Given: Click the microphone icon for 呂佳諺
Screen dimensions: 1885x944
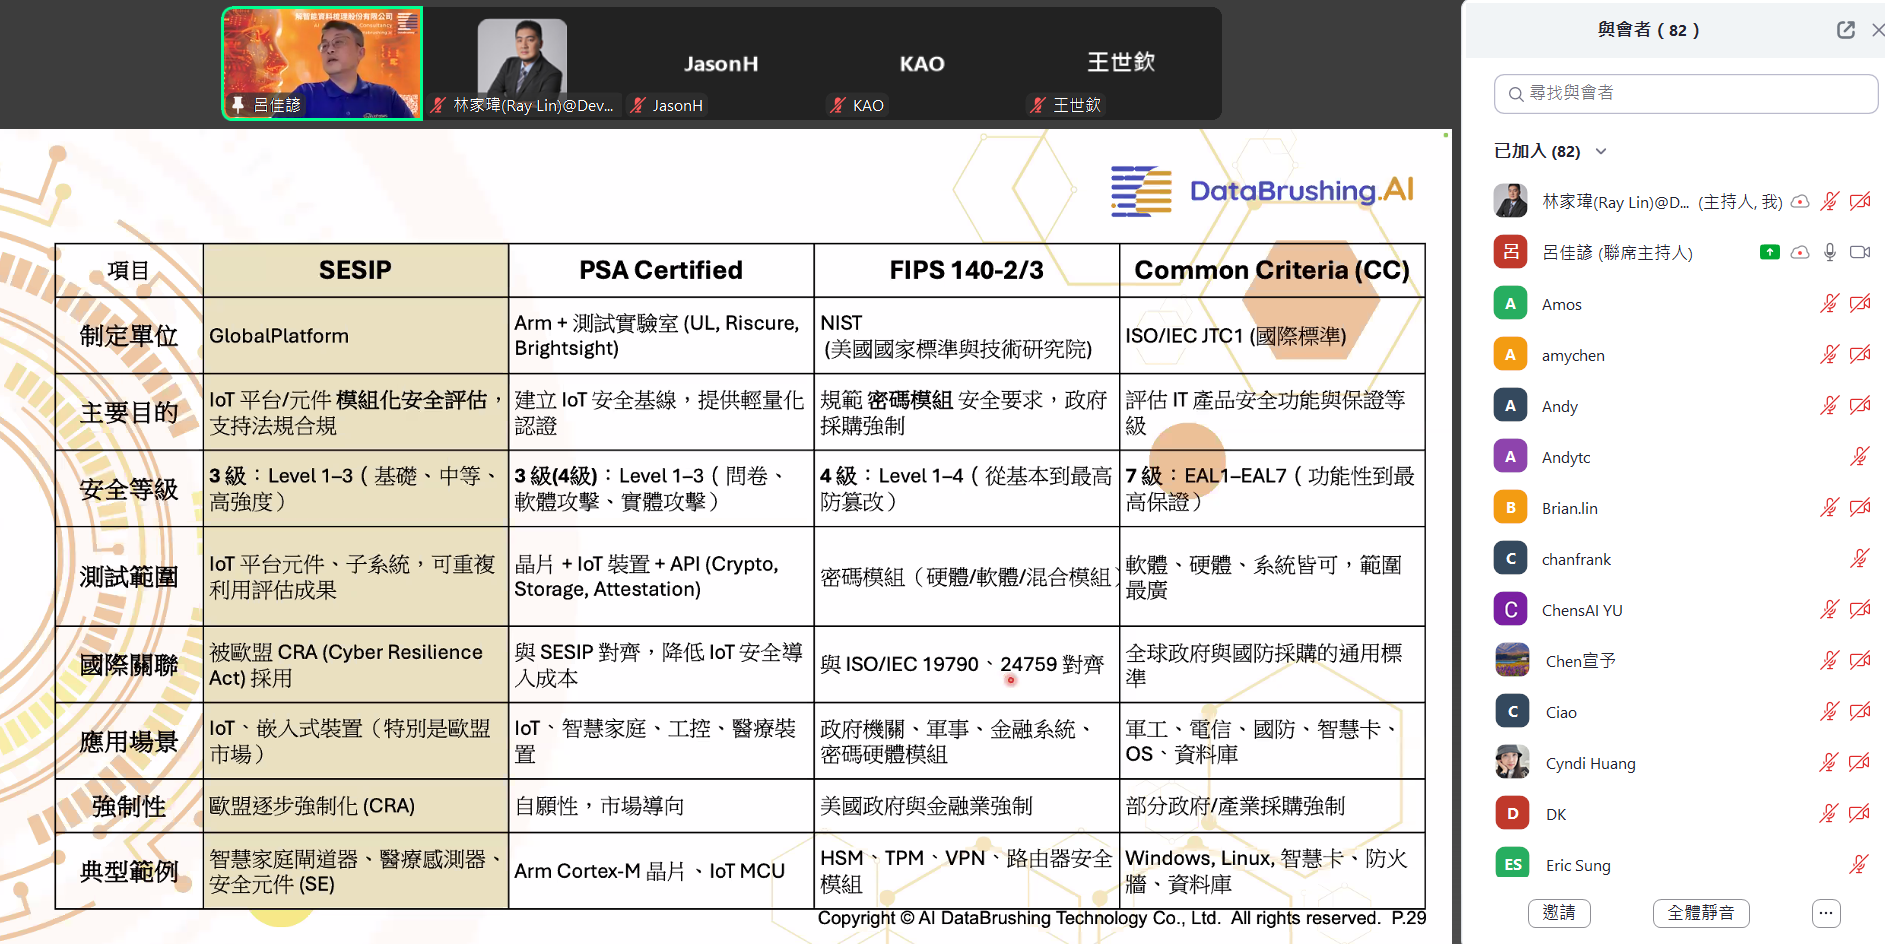Looking at the screenshot, I should (1829, 252).
